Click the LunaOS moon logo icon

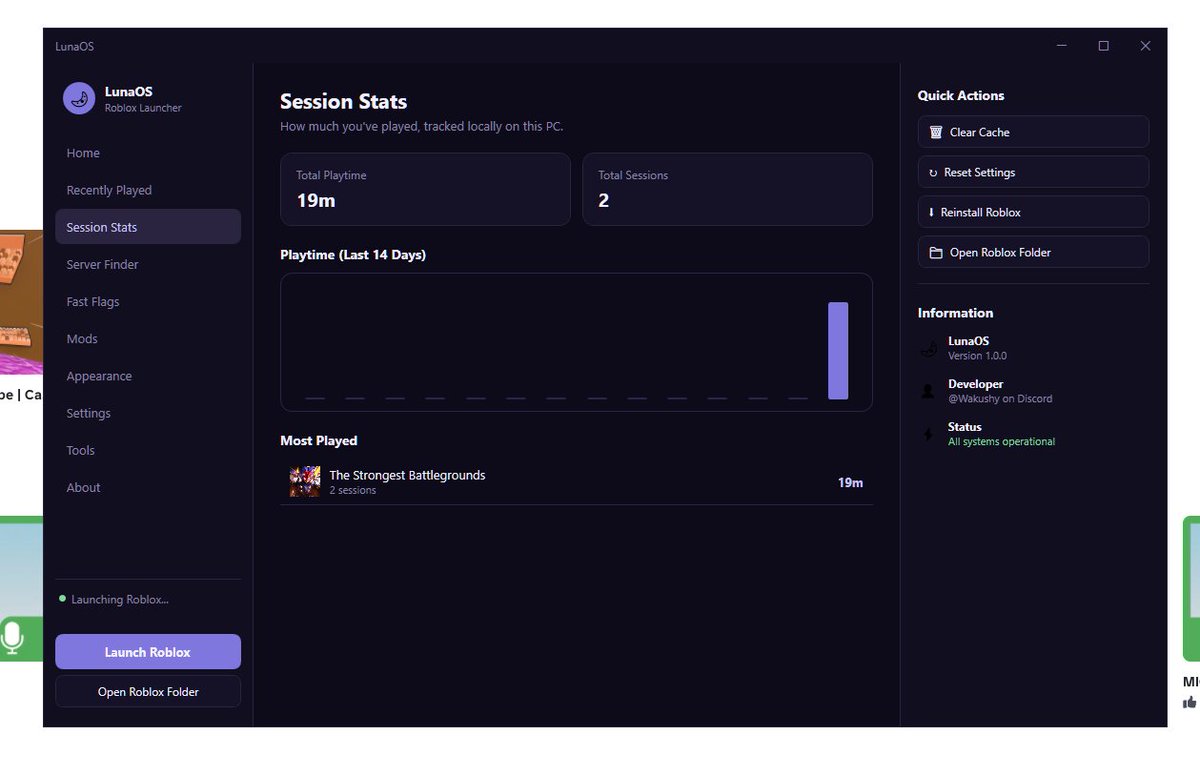tap(79, 98)
